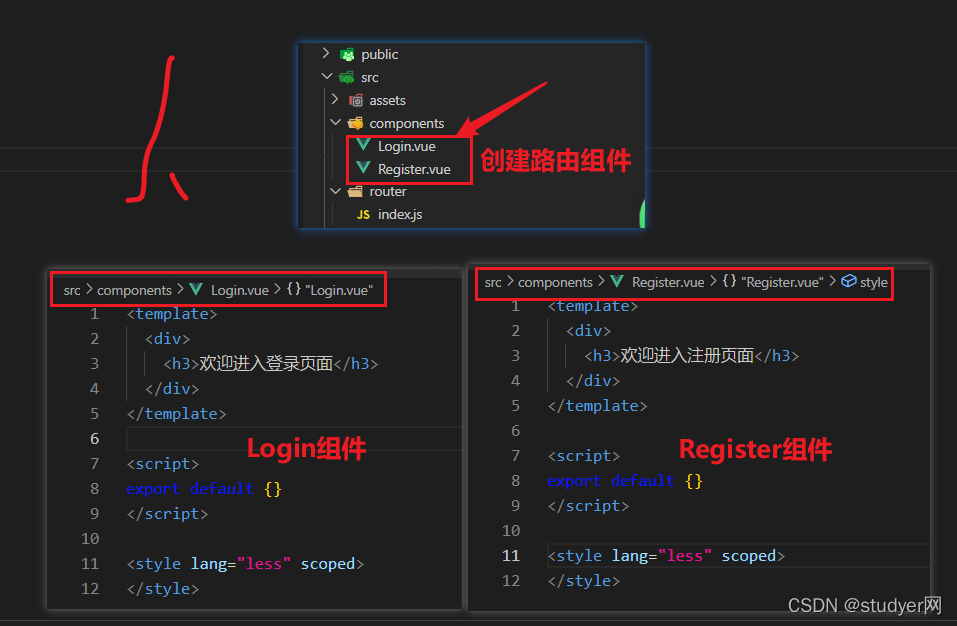Image resolution: width=957 pixels, height=626 pixels.
Task: Click Login.vue file breadcrumb in left editor
Action: (240, 290)
